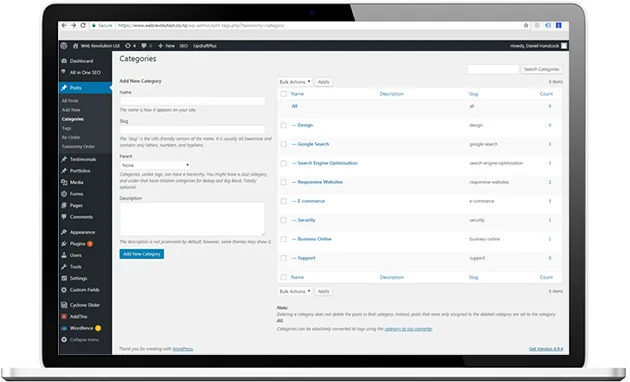Screen dimensions: 630x382
Task: Sort by Count column in table header
Action: pyautogui.click(x=546, y=94)
